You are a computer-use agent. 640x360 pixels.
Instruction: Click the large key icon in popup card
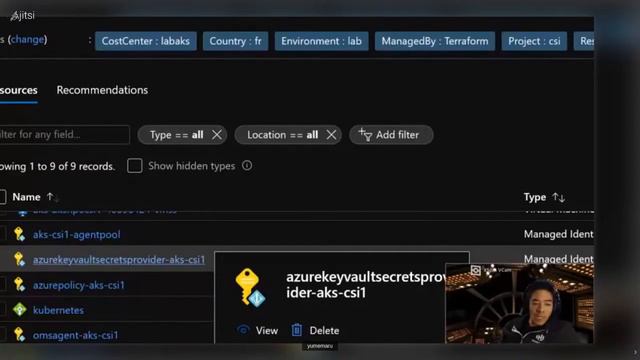point(251,287)
